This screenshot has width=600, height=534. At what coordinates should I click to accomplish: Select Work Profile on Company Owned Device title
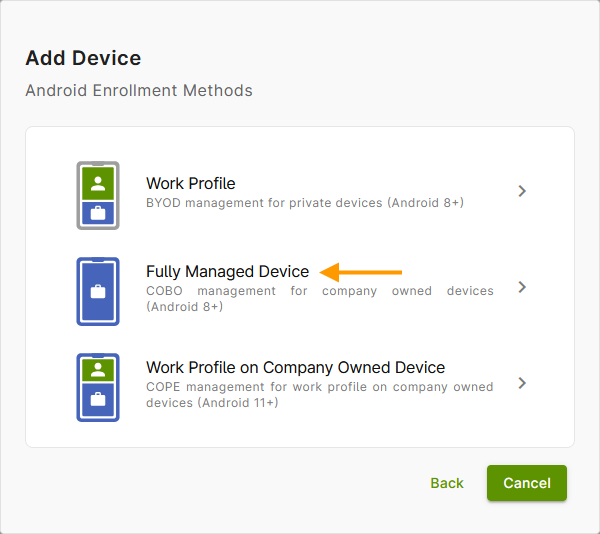[x=295, y=368]
